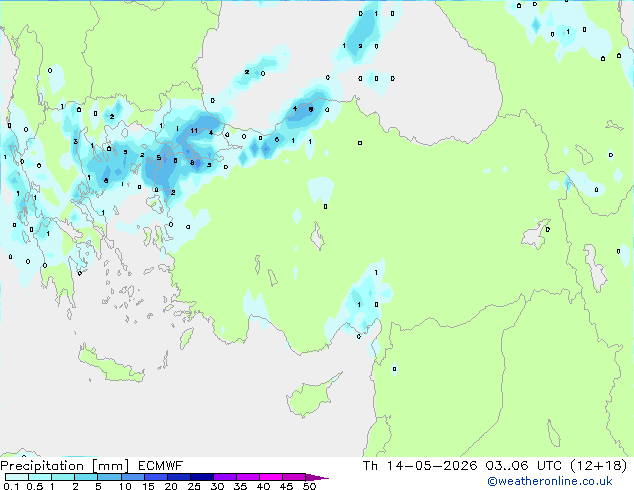Select the 25–30 mm dark blue swatch
Viewport: 634px width, 490px height.
point(202,477)
